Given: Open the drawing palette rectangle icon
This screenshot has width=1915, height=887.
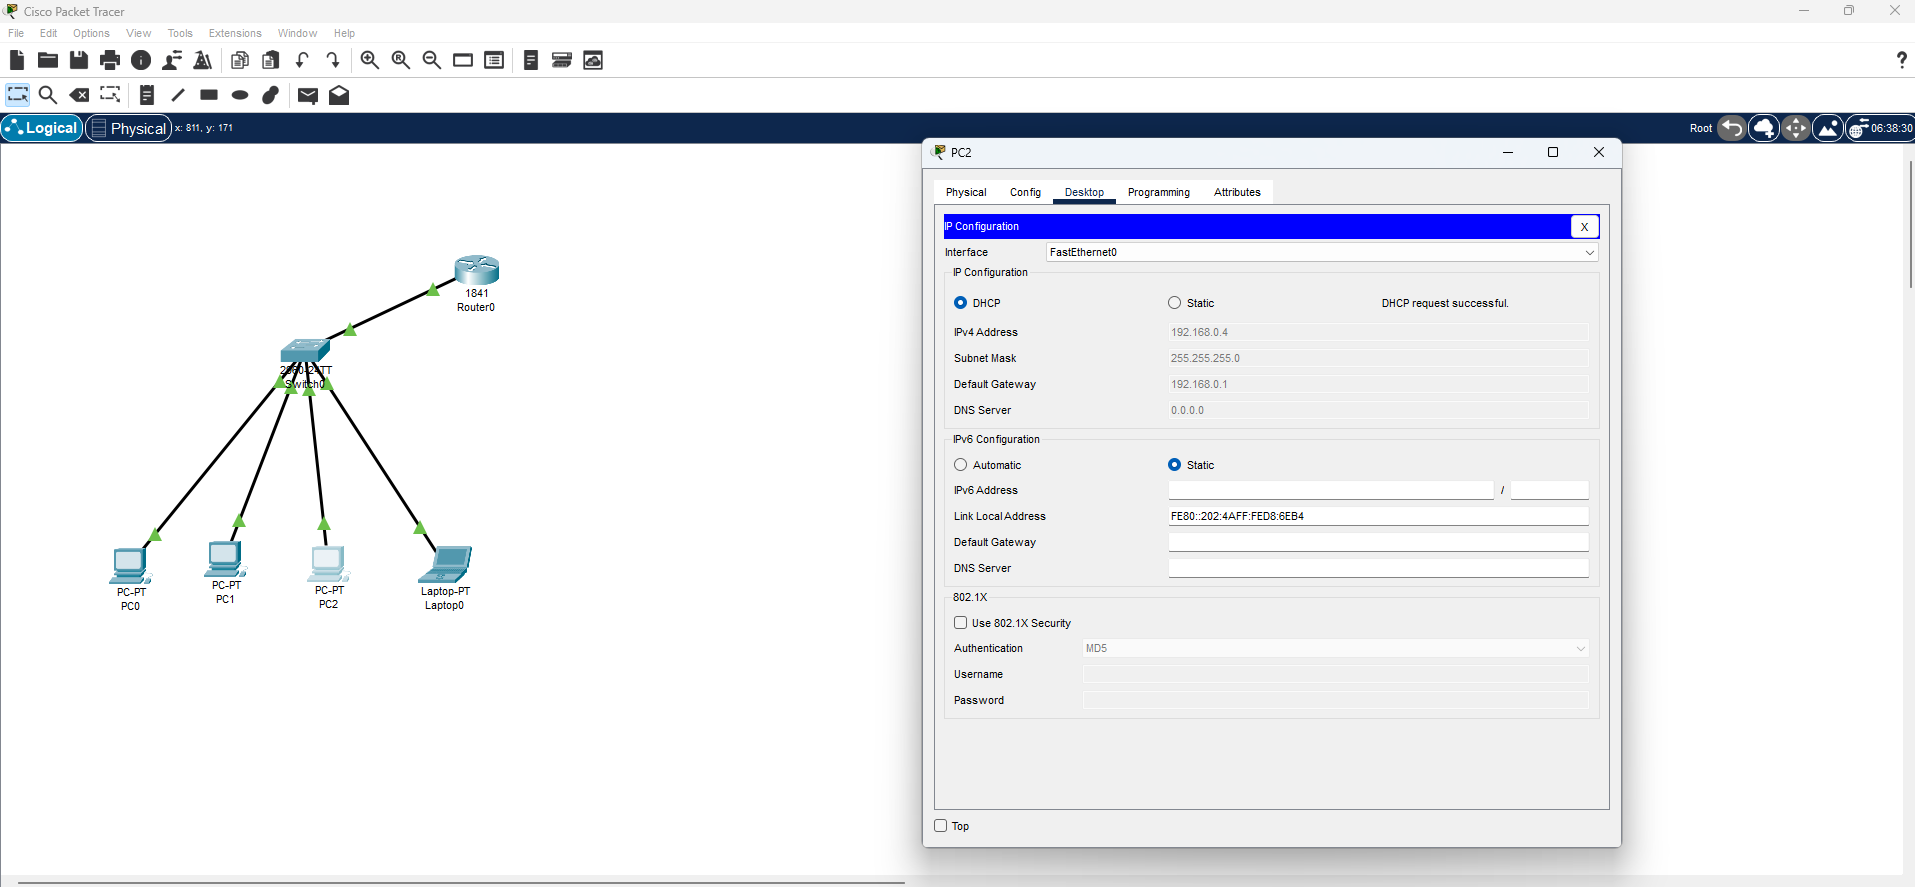Looking at the screenshot, I should 463,60.
